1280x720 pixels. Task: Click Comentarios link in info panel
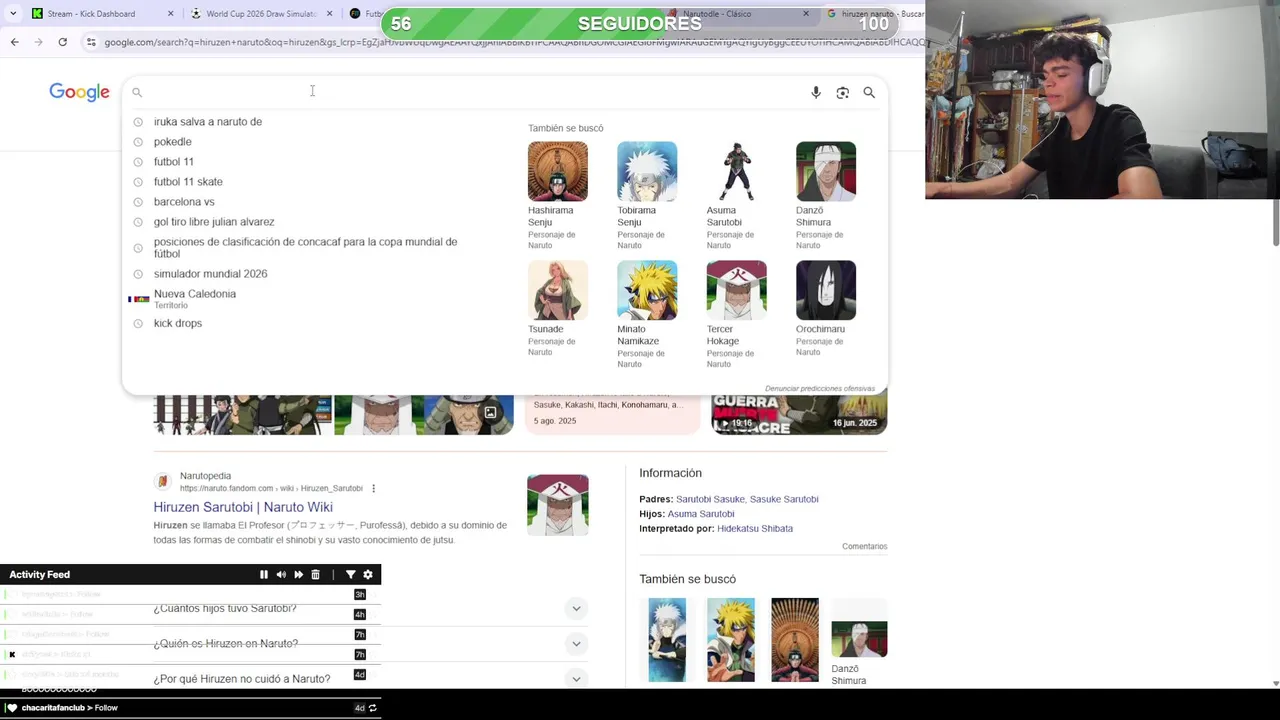[864, 547]
